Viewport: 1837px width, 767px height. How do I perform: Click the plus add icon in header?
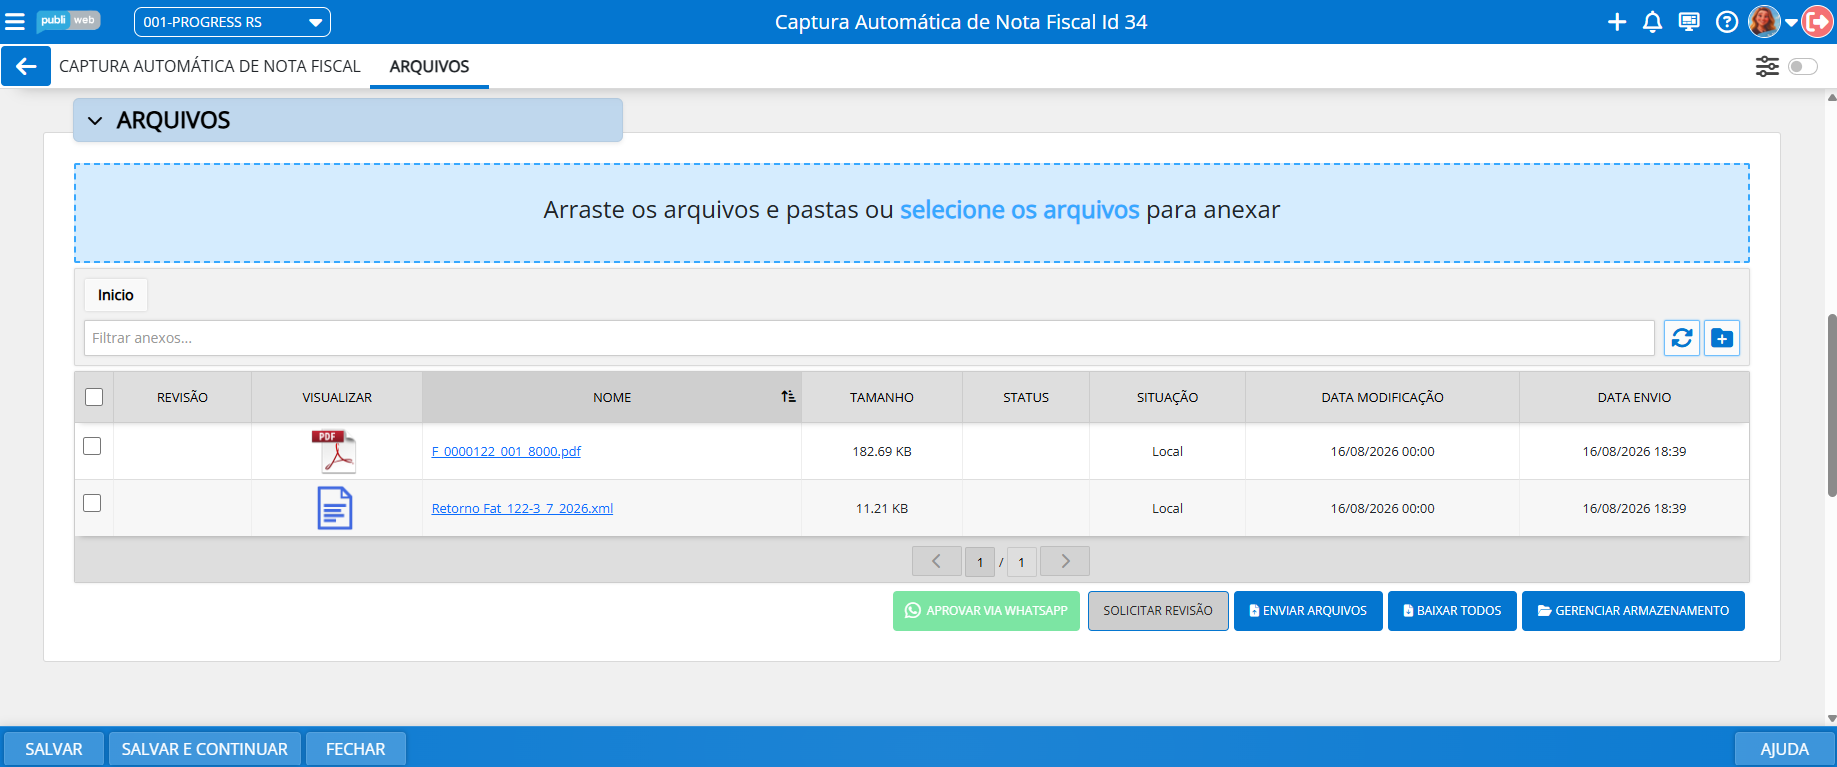click(1617, 22)
